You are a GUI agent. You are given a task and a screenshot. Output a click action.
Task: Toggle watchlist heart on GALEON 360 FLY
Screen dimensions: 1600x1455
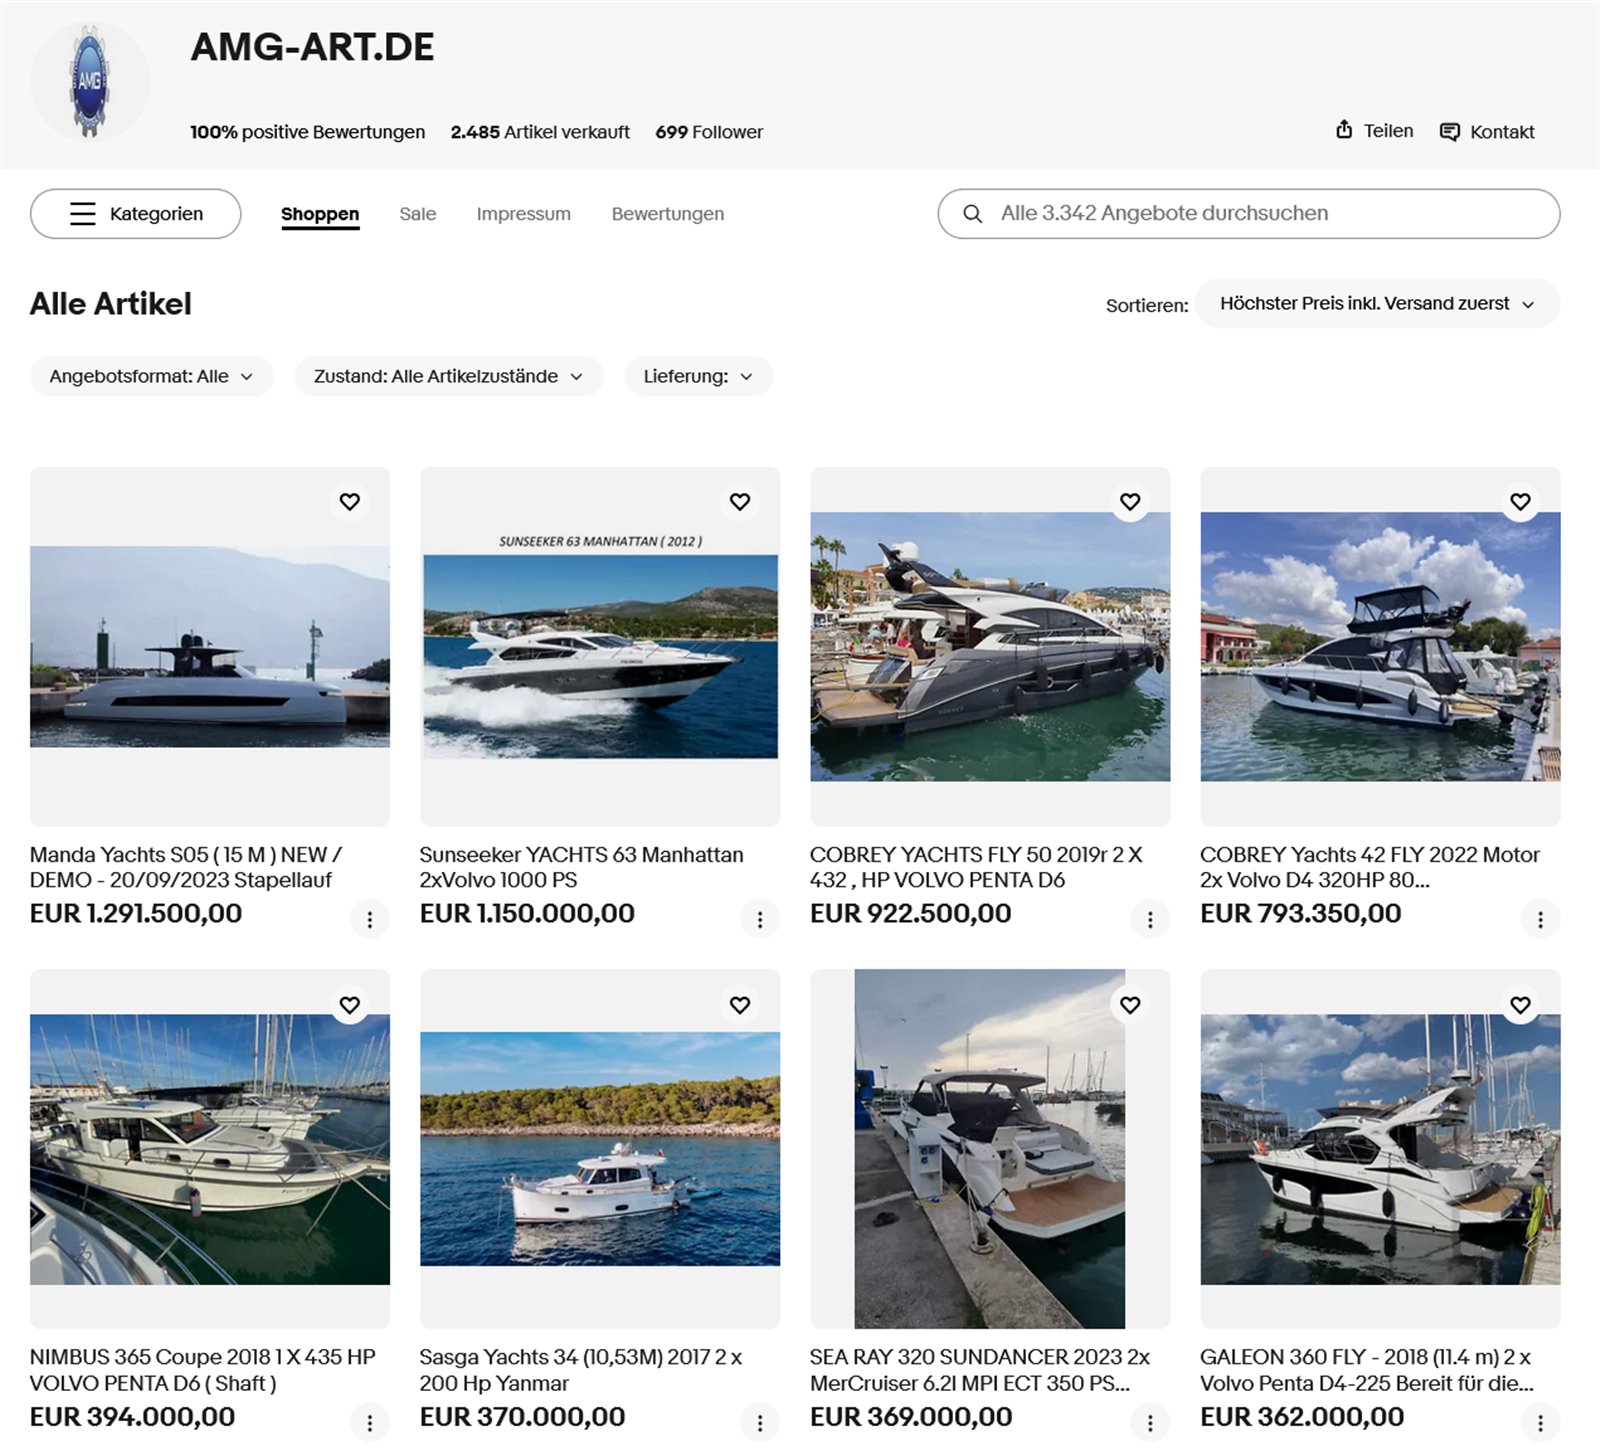pos(1520,1005)
